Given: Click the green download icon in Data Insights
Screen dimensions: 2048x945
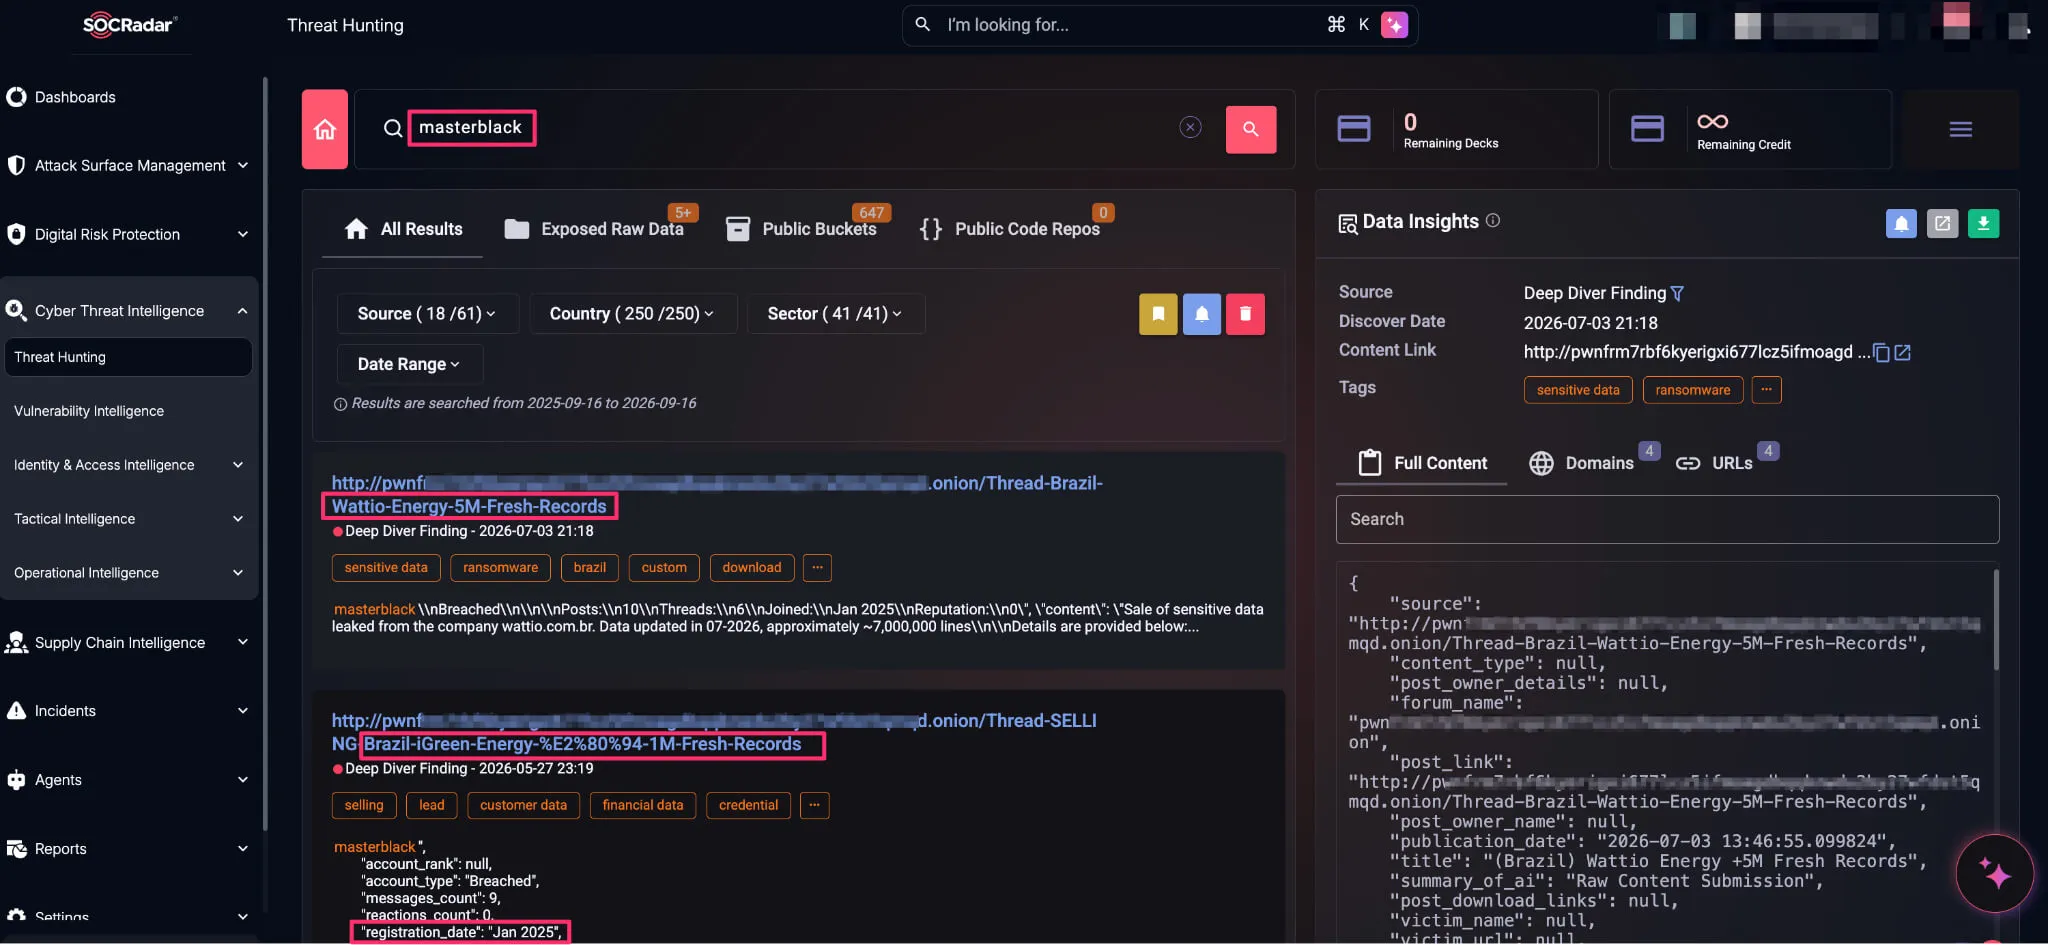Looking at the screenshot, I should coord(1983,223).
